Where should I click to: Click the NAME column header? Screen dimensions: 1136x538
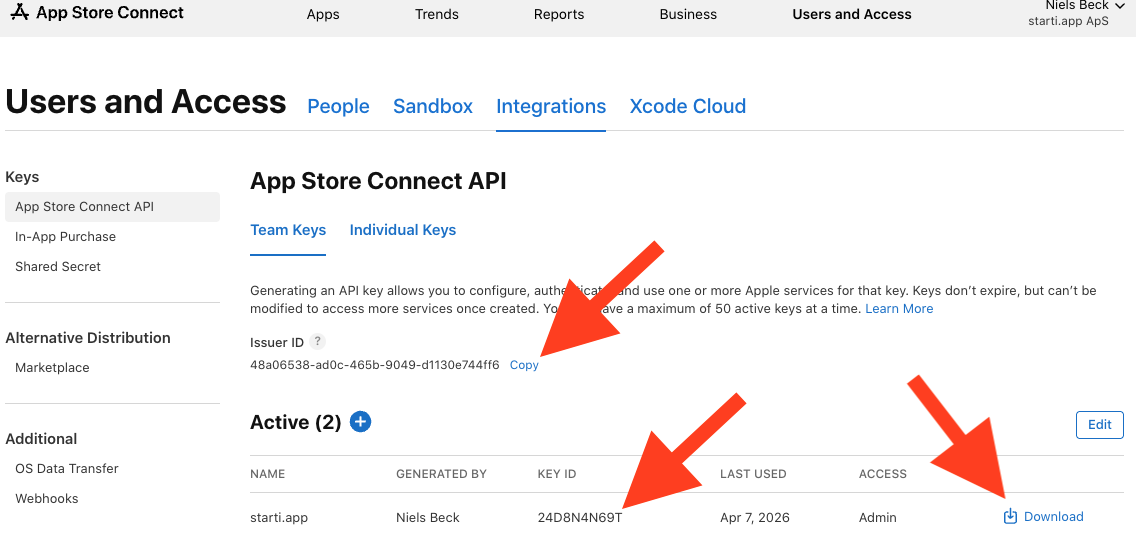(x=267, y=474)
